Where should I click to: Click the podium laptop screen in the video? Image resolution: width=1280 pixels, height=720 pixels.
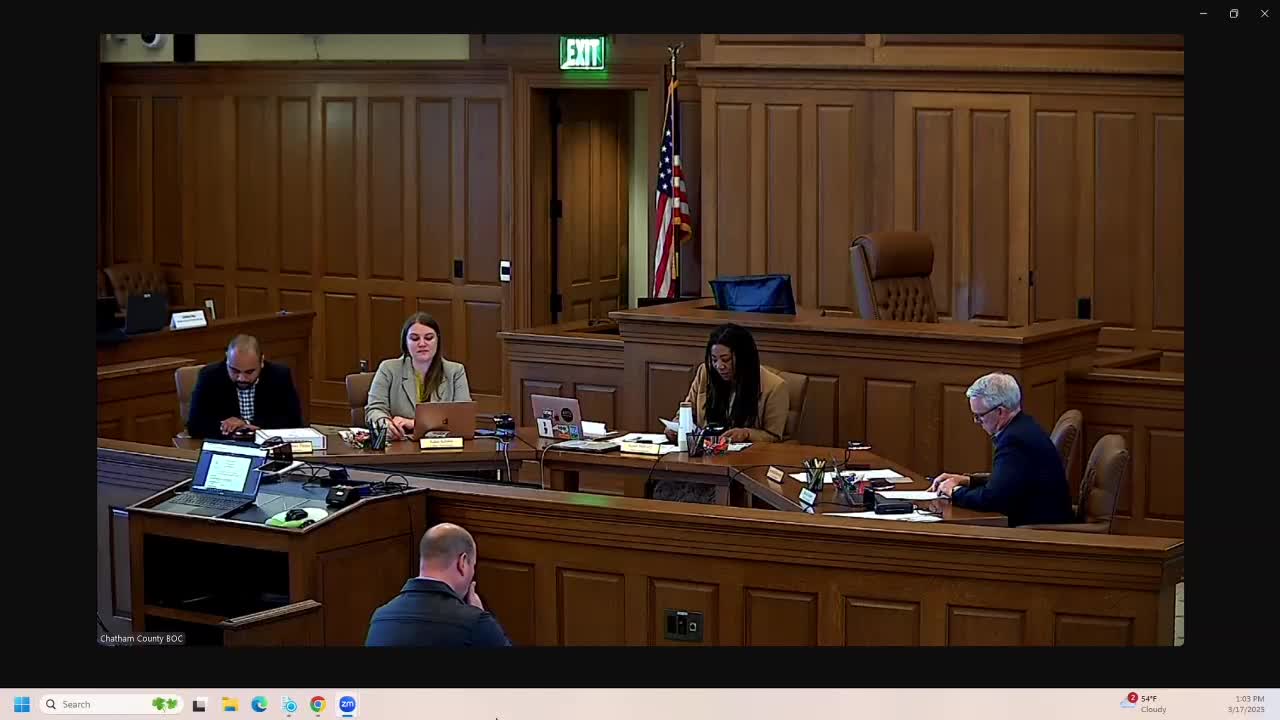pos(226,471)
